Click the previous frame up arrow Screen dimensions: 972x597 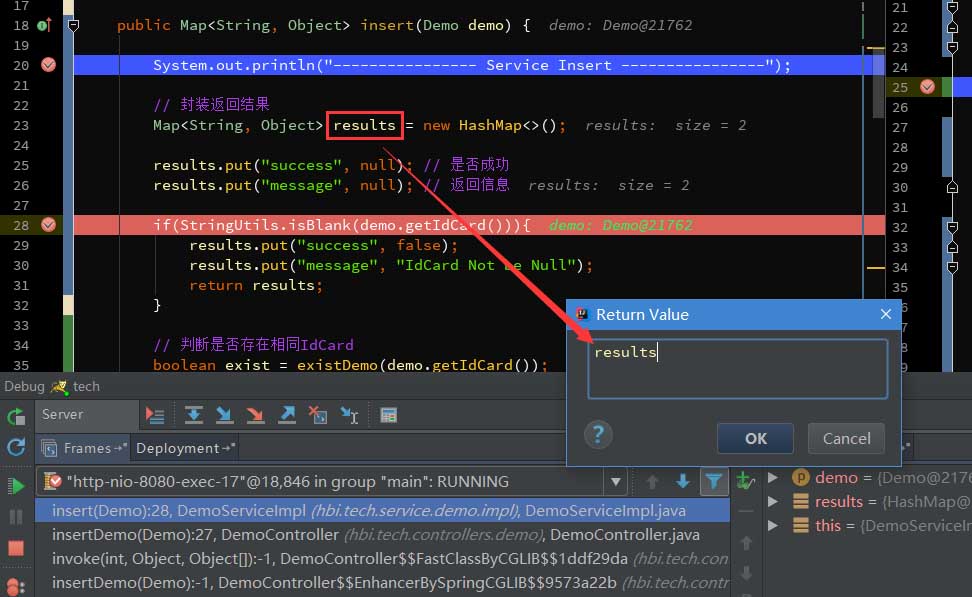(x=652, y=482)
